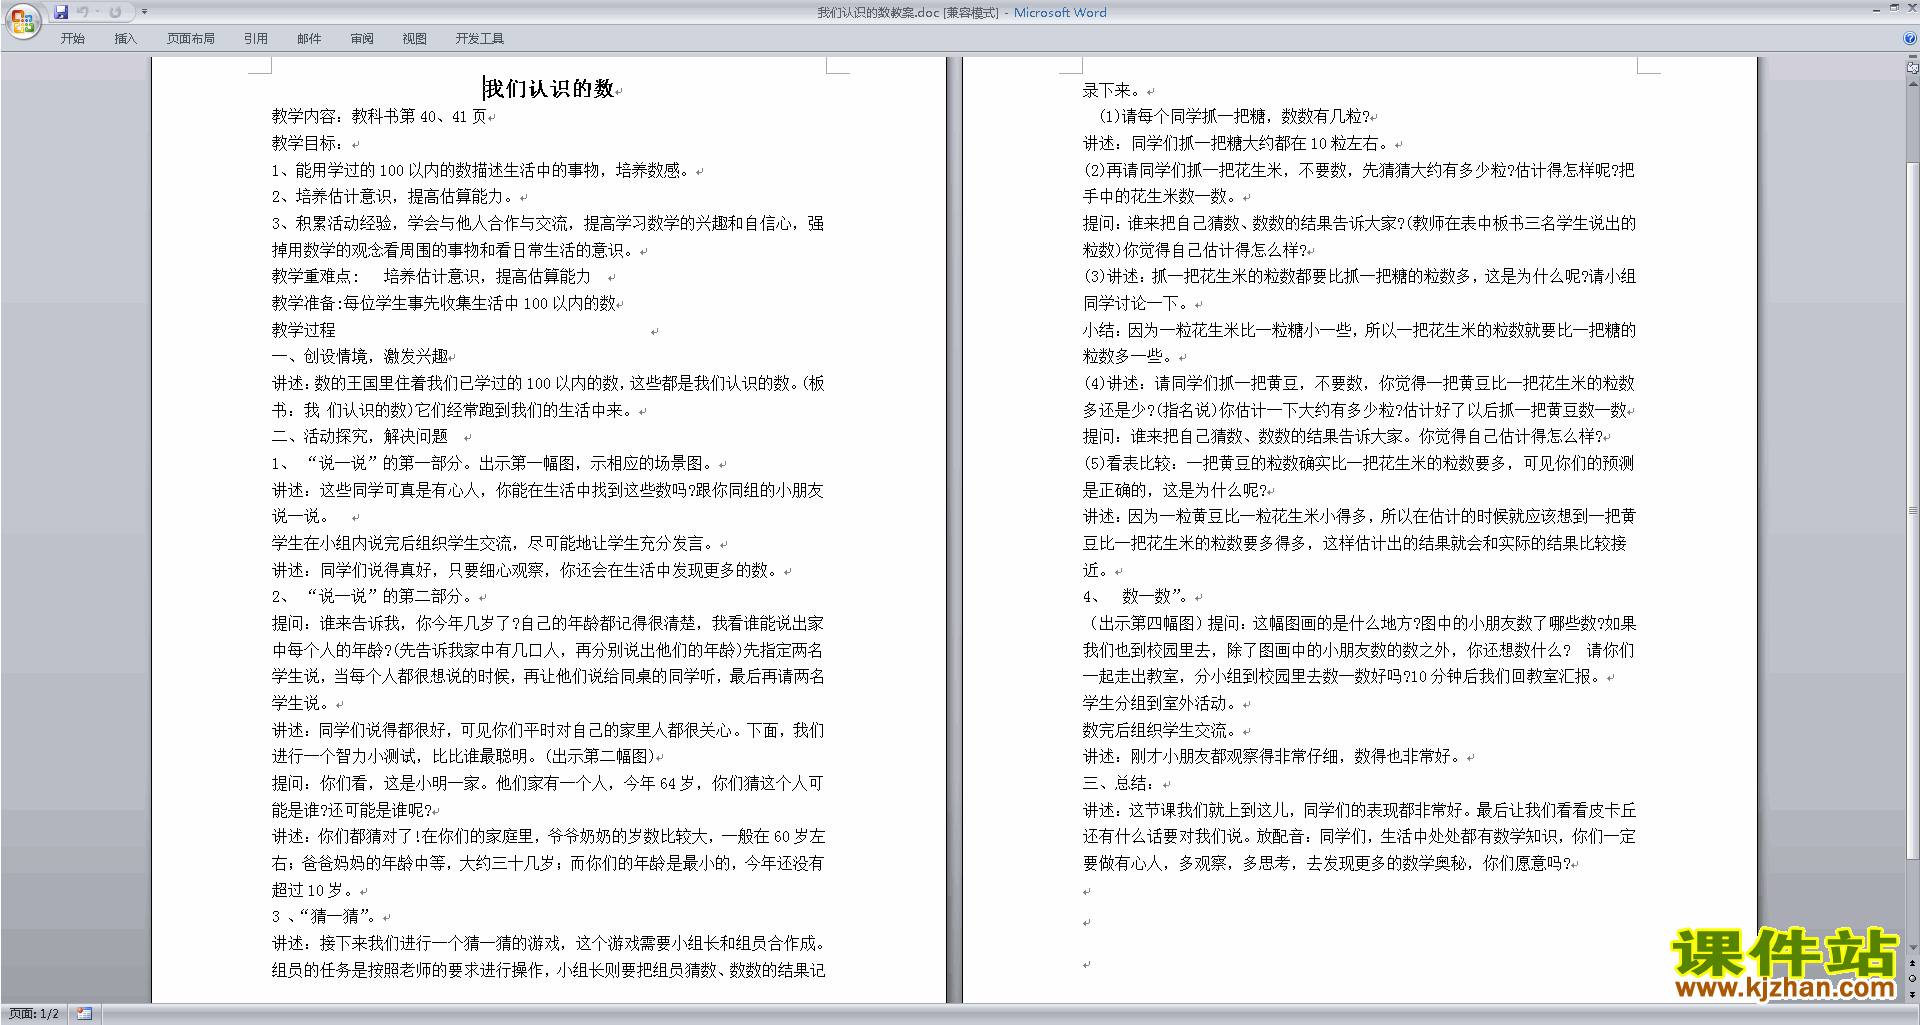The height and width of the screenshot is (1025, 1920).
Task: Open the 开始 ribbon tab
Action: (x=72, y=38)
